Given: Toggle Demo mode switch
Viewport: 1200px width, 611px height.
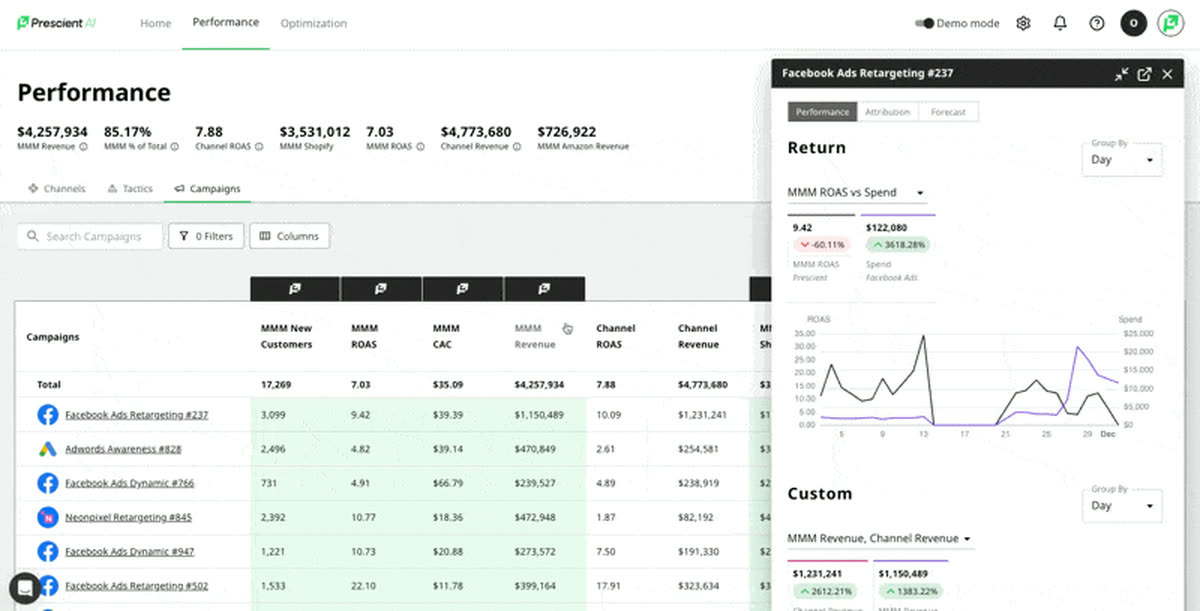Looking at the screenshot, I should coord(925,23).
